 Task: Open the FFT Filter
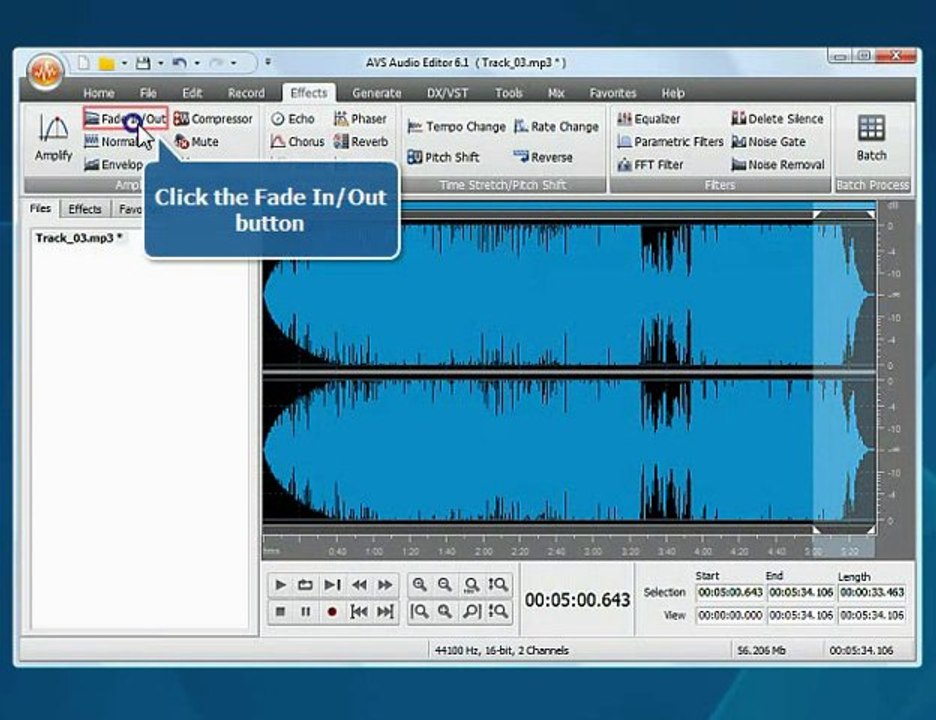point(649,165)
